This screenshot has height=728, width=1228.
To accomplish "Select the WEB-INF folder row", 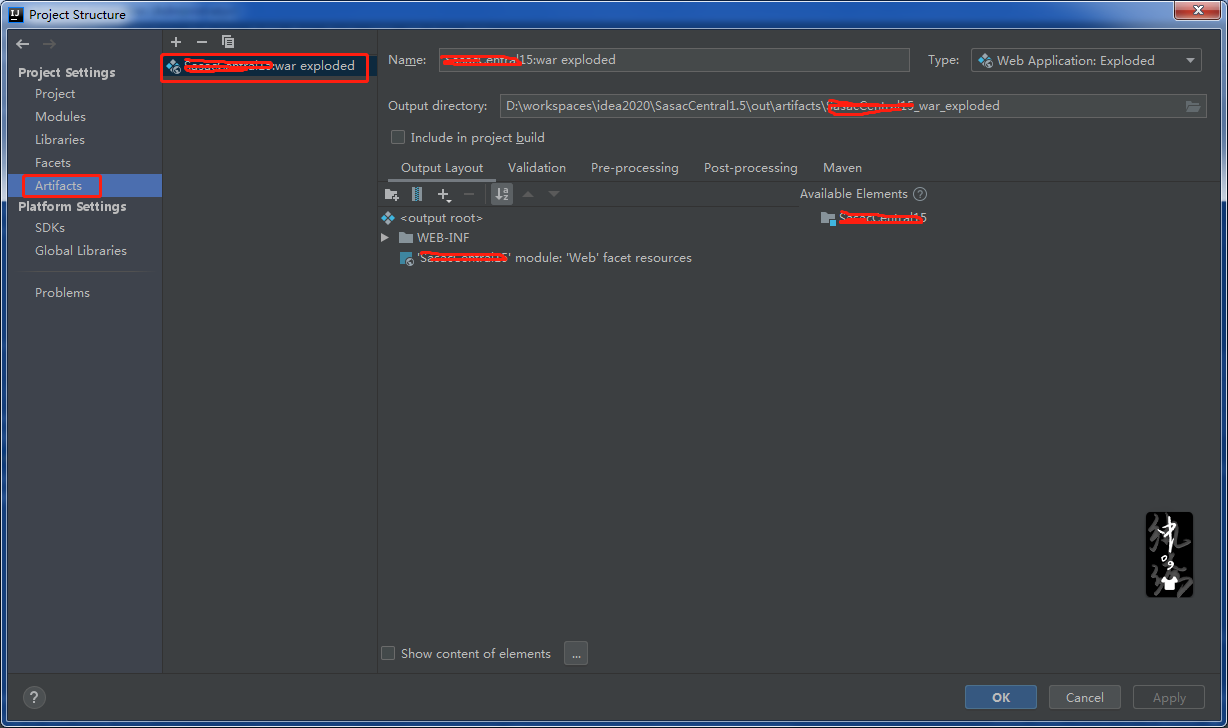I will coord(434,238).
